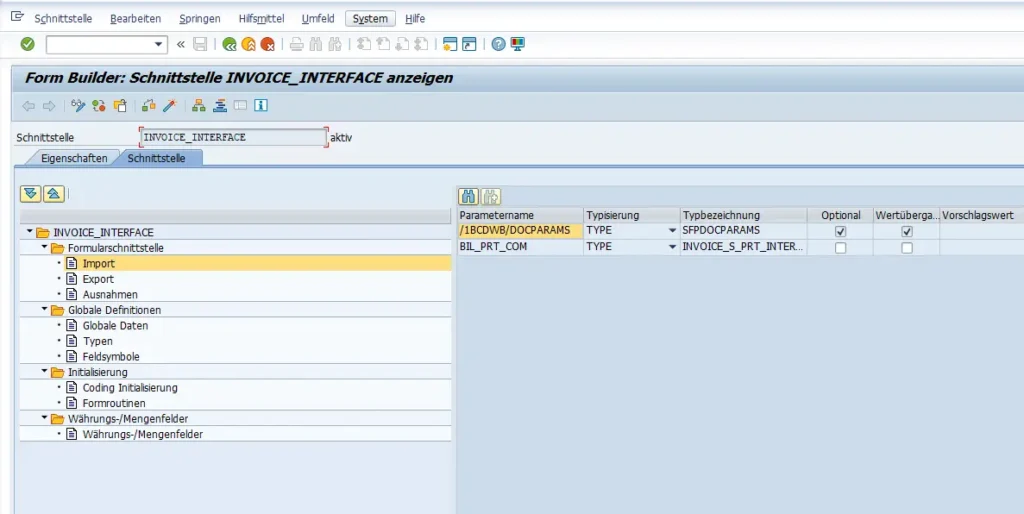The height and width of the screenshot is (514, 1024).
Task: Click the SFPDOCPARAMS Typbezeichnung cell
Action: [x=743, y=231]
